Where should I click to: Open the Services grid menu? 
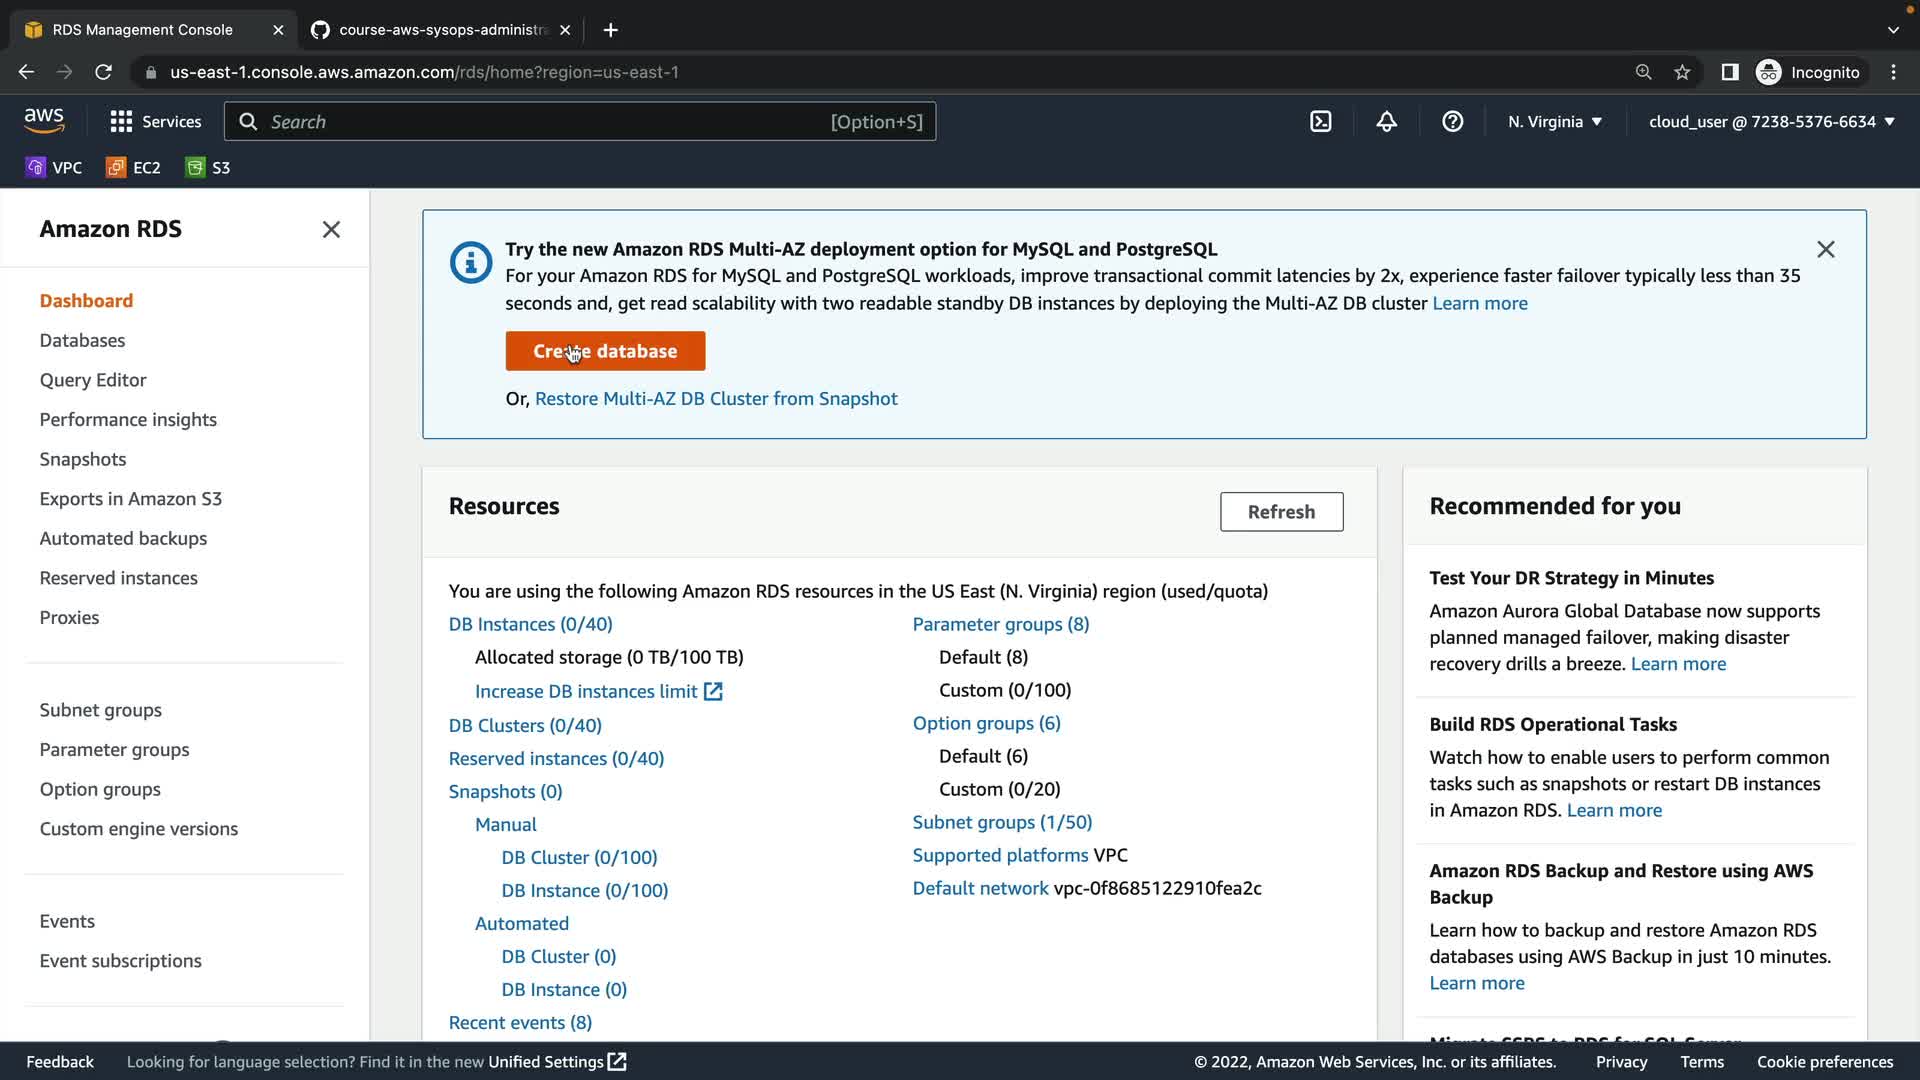[156, 121]
